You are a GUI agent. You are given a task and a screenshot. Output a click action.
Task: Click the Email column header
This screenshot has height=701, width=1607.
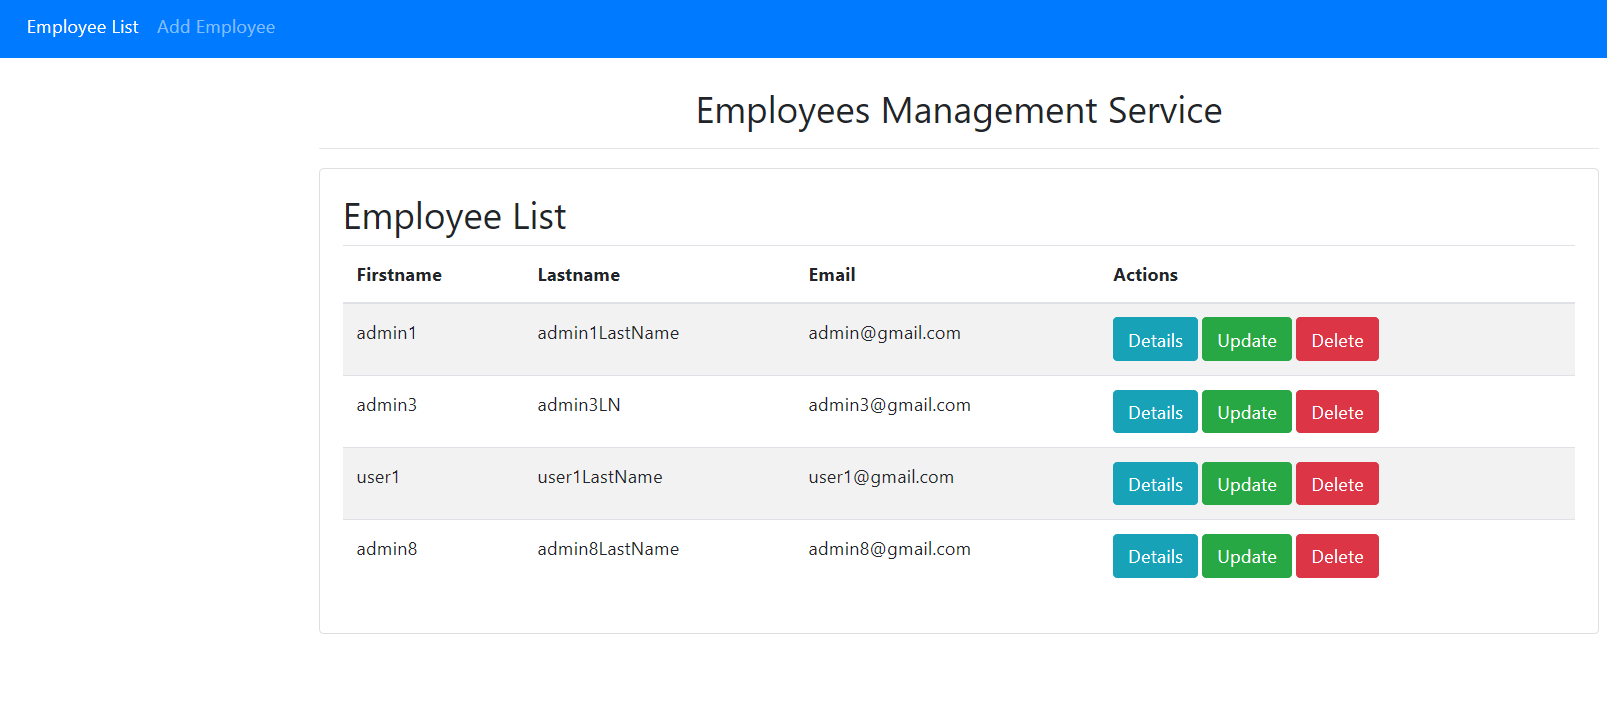(831, 275)
